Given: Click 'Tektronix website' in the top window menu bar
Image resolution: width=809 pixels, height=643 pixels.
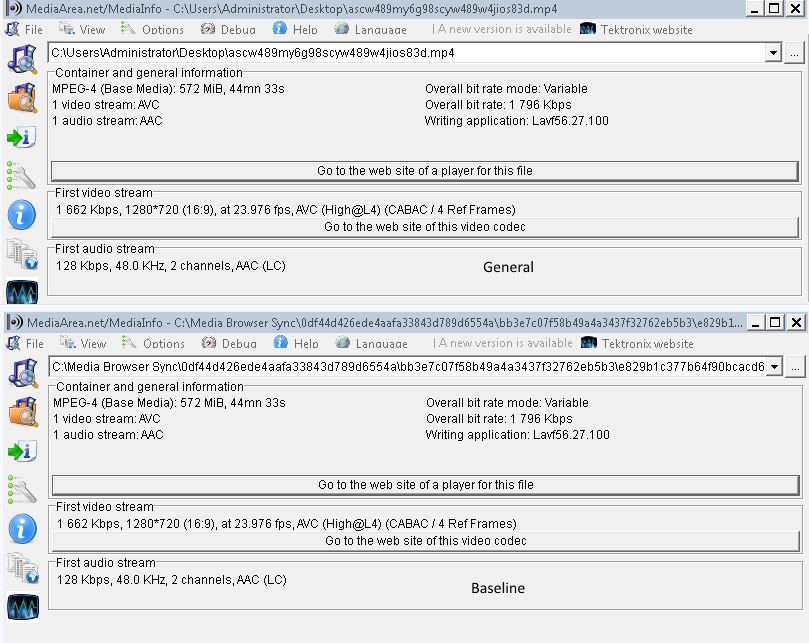Looking at the screenshot, I should coord(637,29).
